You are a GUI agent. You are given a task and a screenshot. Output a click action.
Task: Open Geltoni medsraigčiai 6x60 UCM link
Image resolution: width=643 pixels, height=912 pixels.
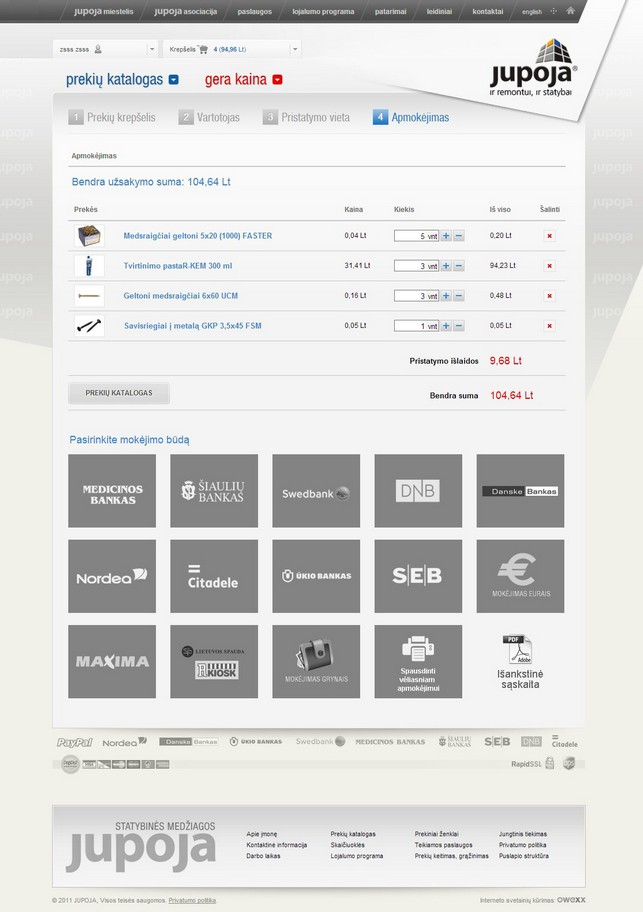pos(181,296)
